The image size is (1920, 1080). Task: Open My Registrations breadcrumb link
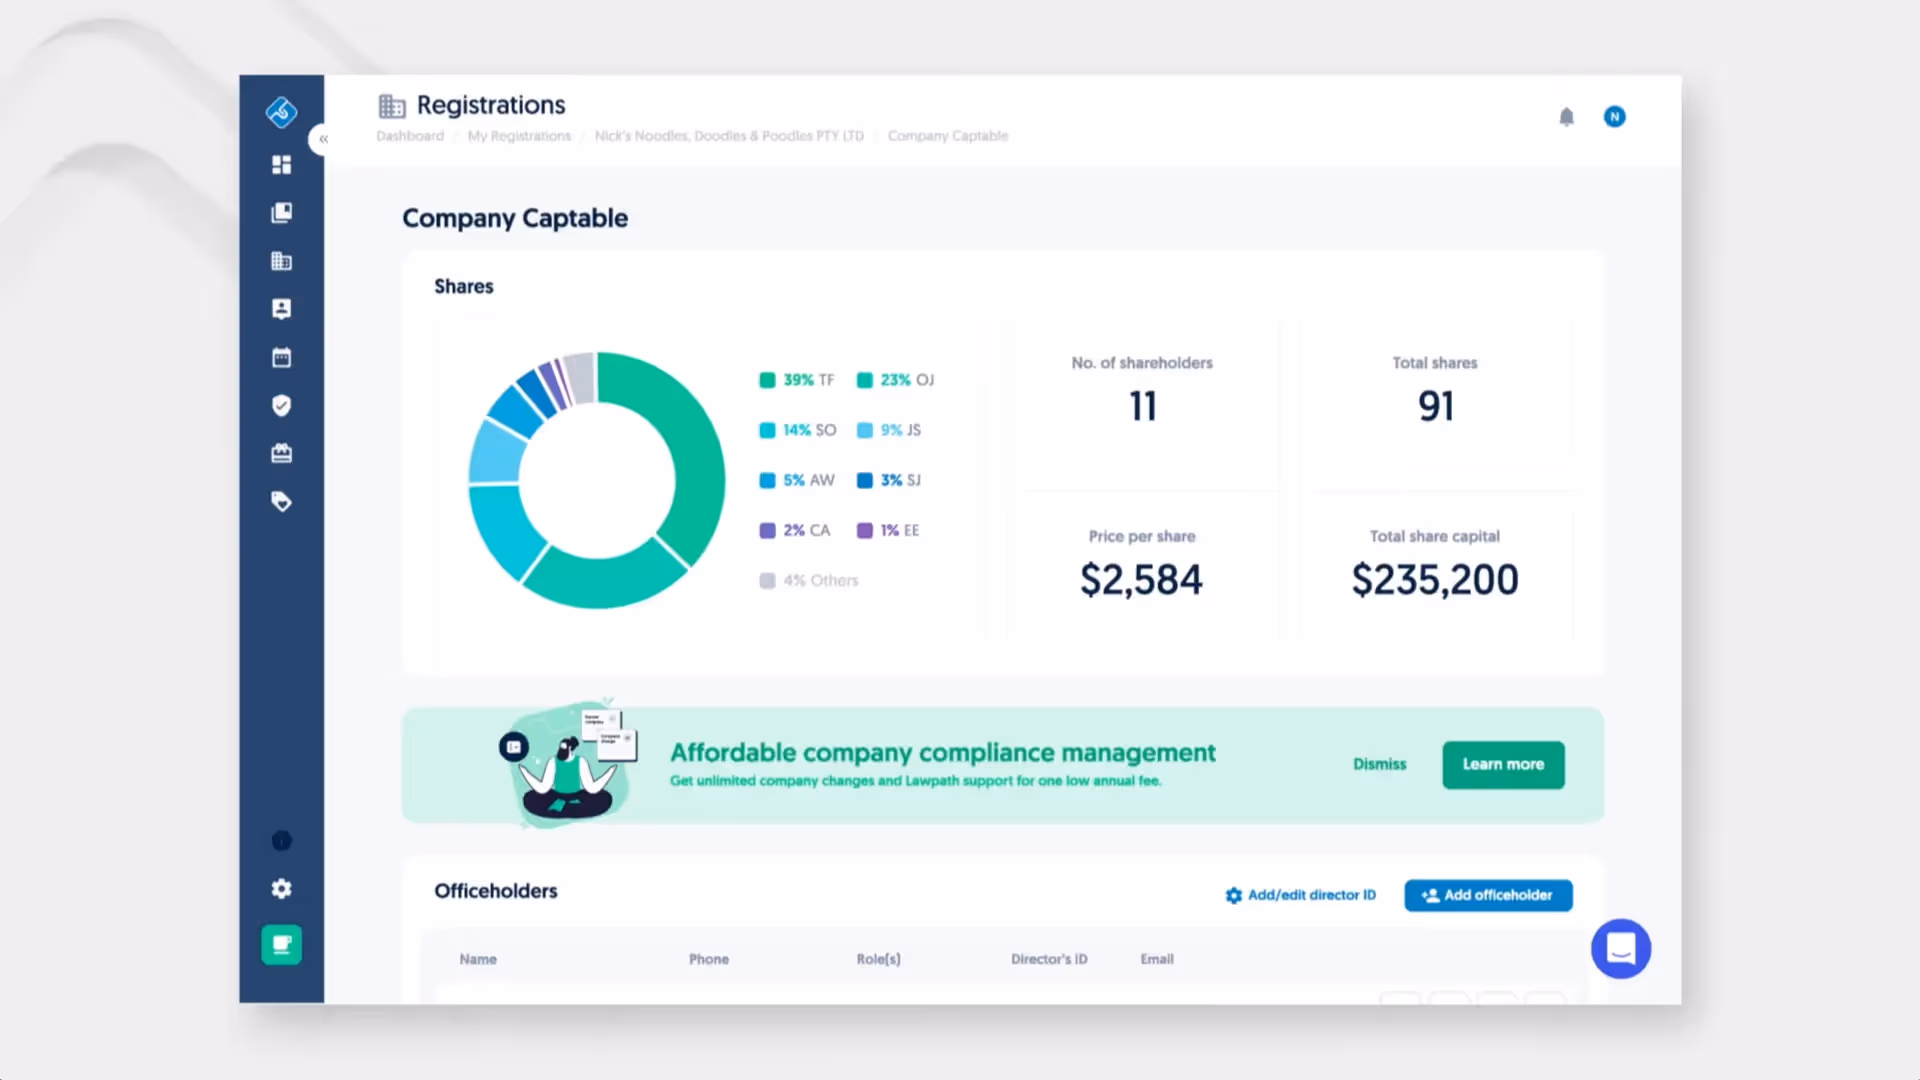click(x=519, y=136)
